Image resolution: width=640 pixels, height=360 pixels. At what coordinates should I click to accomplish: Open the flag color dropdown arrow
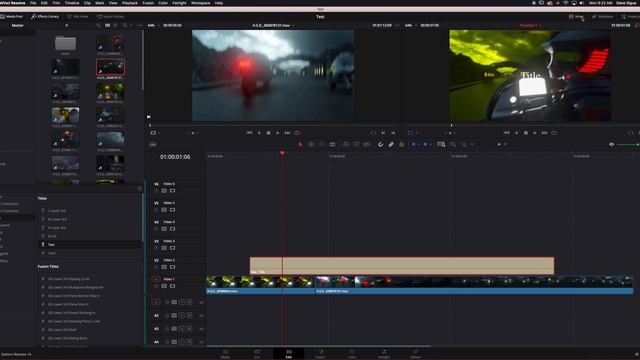click(418, 144)
